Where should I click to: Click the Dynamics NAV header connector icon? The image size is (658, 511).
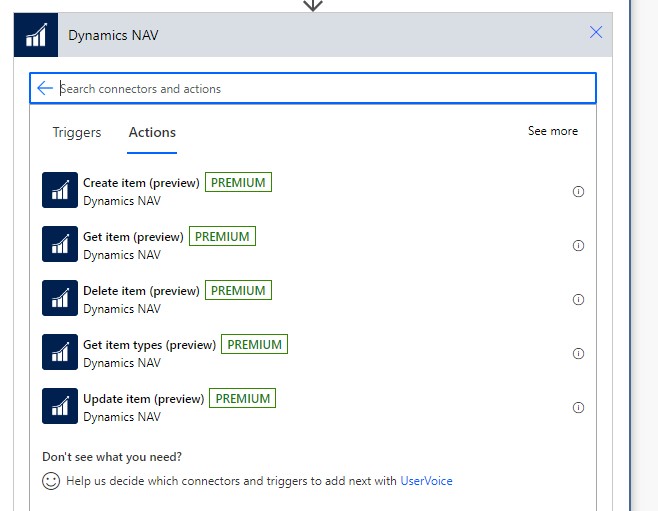(36, 35)
